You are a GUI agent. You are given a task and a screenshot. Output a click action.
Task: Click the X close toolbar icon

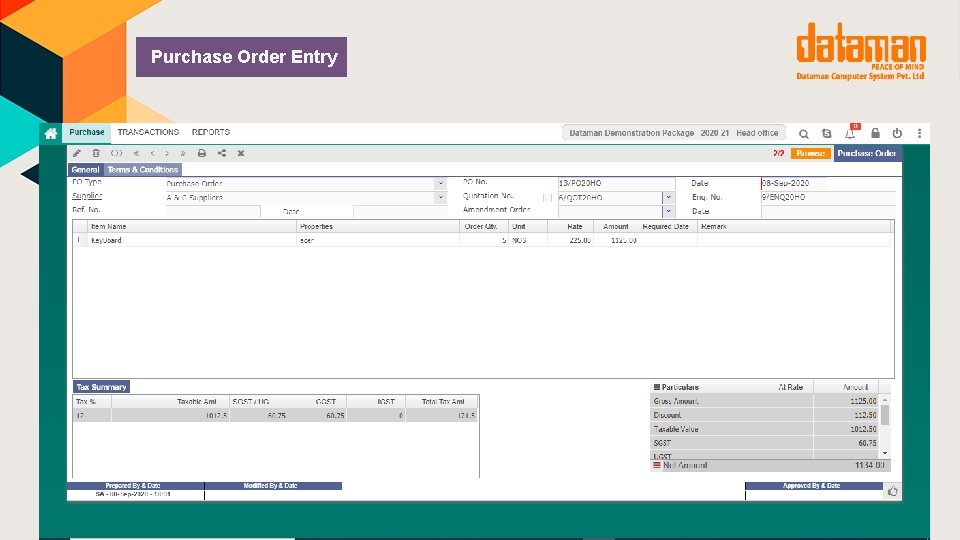(241, 153)
